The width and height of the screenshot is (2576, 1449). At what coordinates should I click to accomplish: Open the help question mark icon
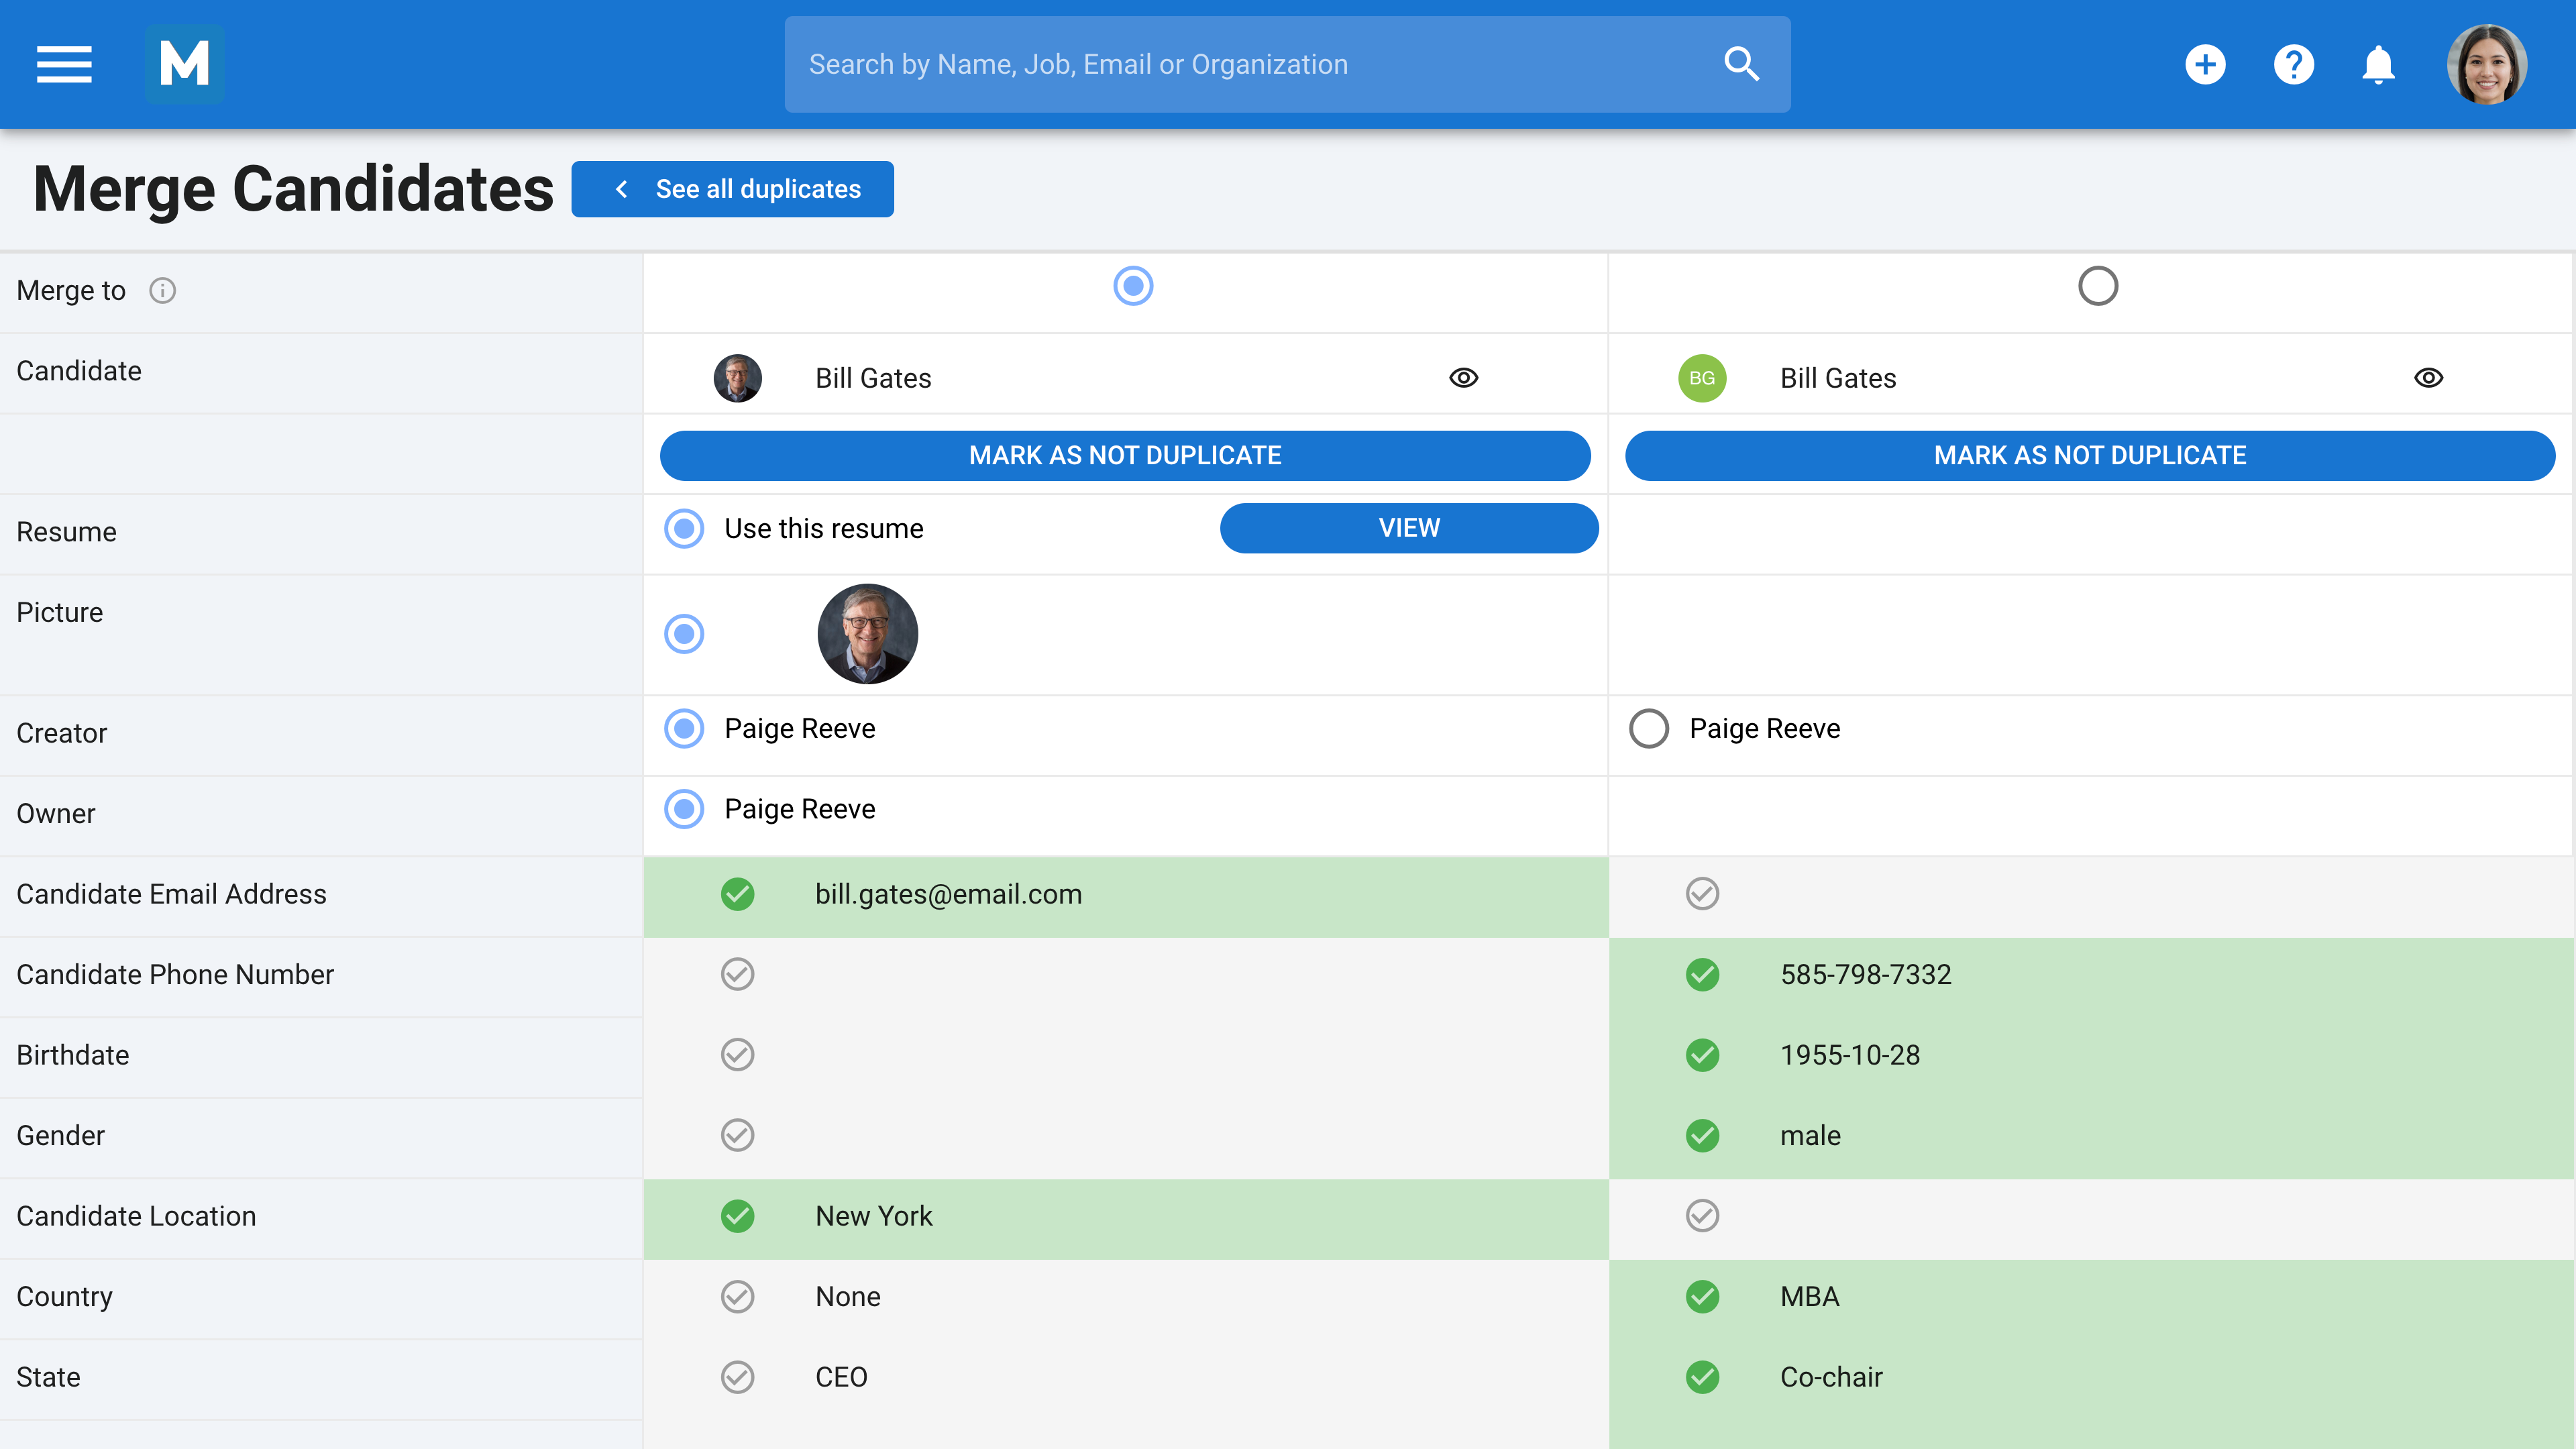click(x=2293, y=65)
